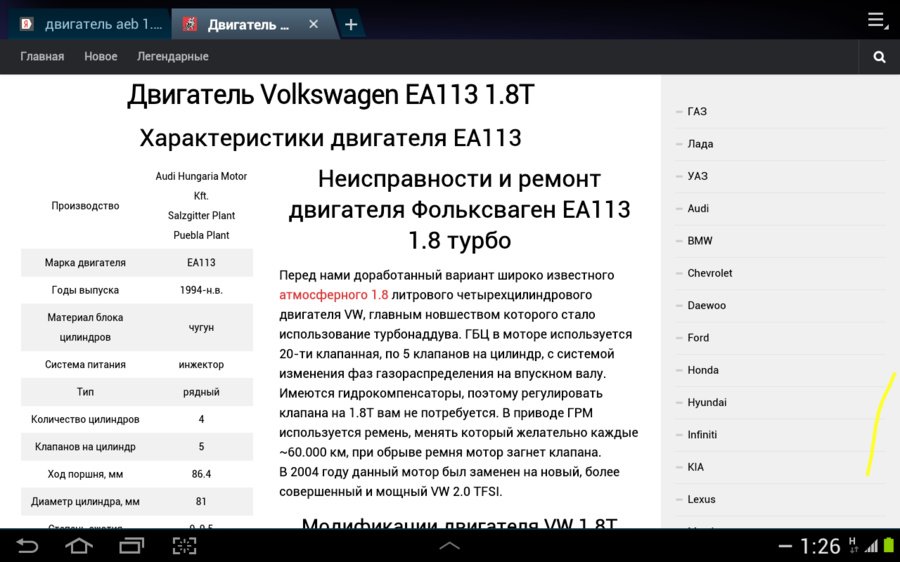Click the Марка двигателя row label

[85, 262]
